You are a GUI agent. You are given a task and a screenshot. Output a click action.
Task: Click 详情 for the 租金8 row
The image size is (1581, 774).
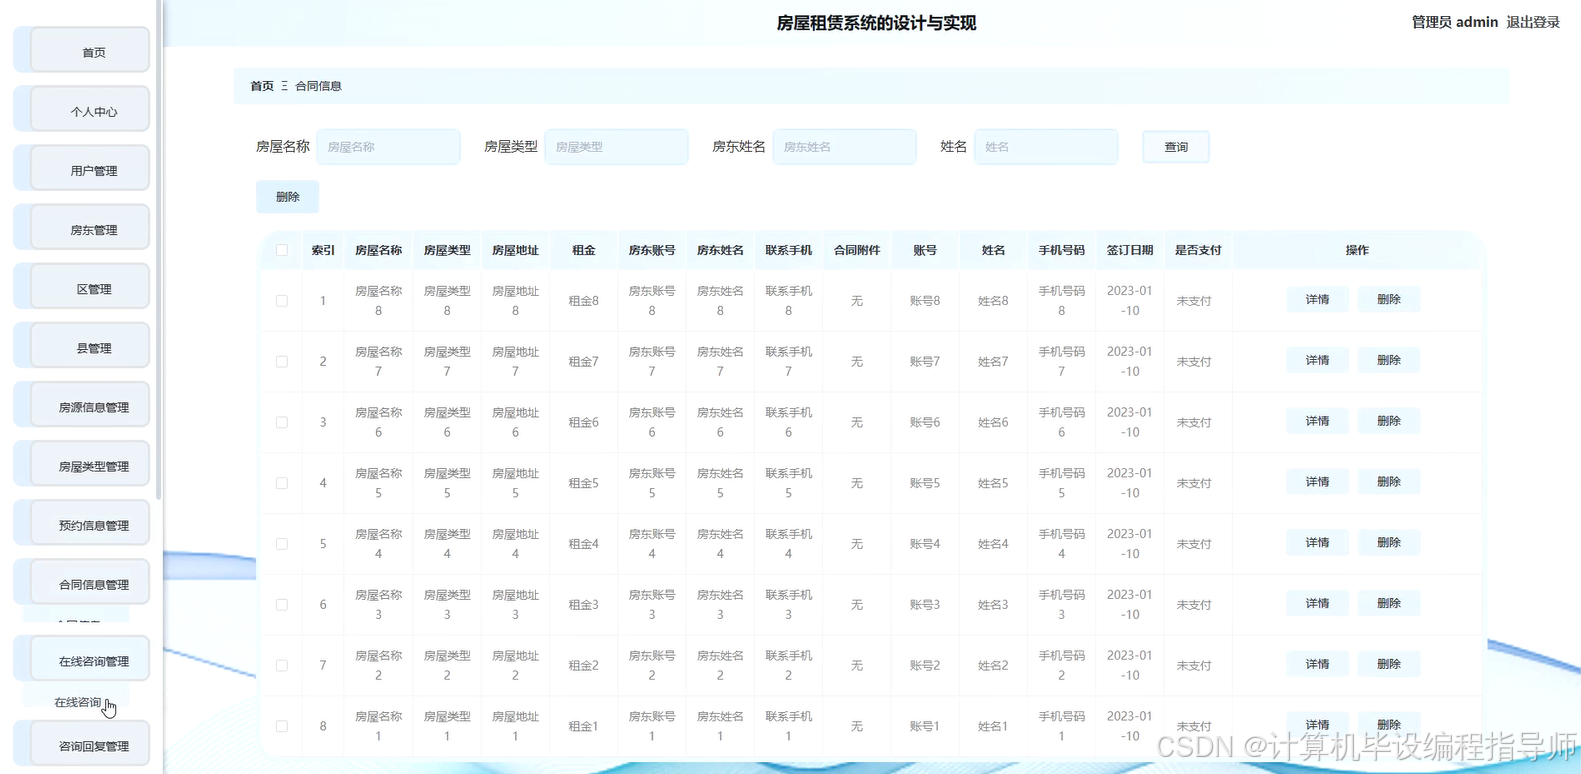pos(1317,299)
